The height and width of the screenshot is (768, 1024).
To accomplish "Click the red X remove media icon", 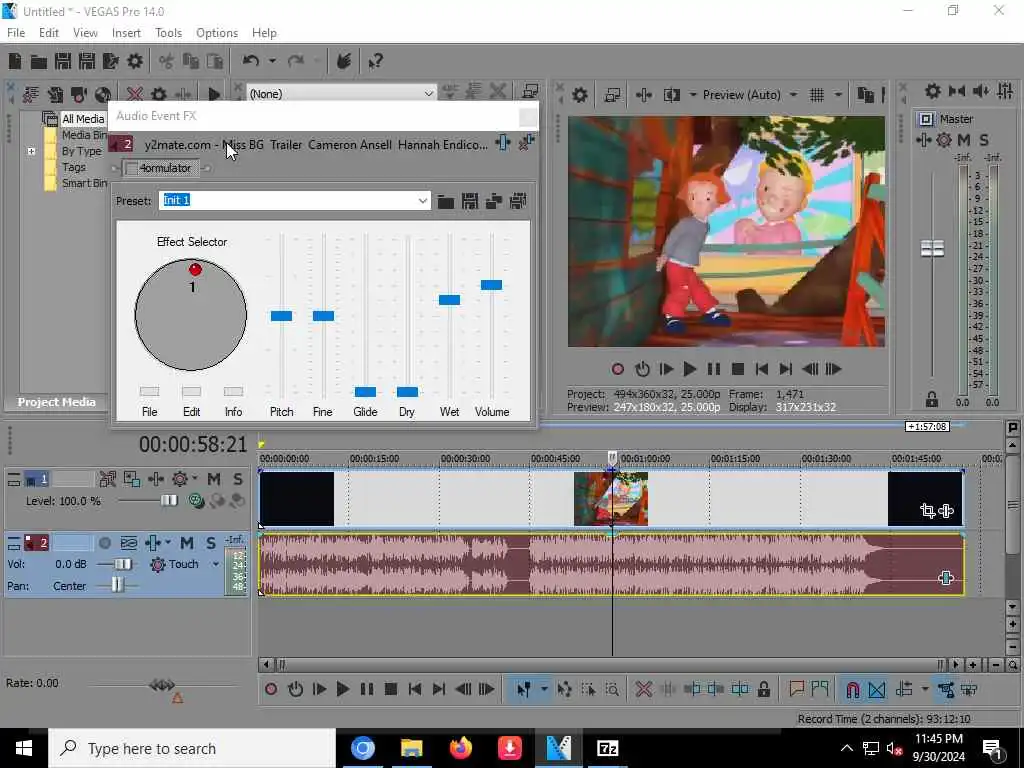I will (135, 94).
